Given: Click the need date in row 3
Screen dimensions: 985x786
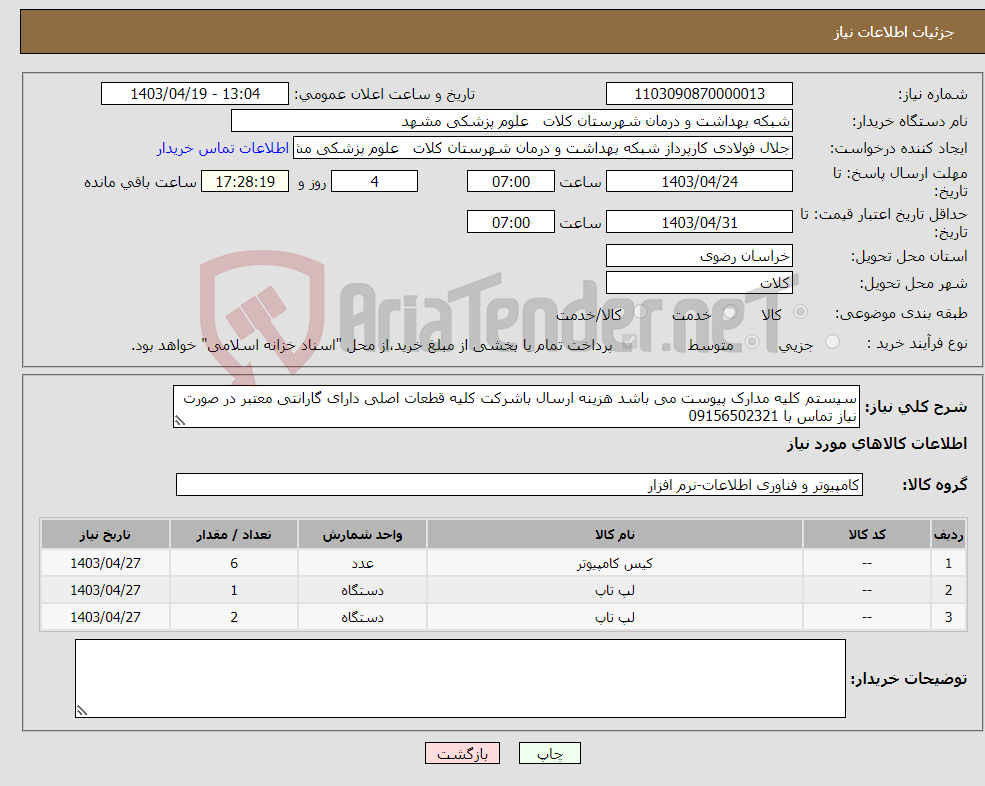Looking at the screenshot, I should point(106,618).
